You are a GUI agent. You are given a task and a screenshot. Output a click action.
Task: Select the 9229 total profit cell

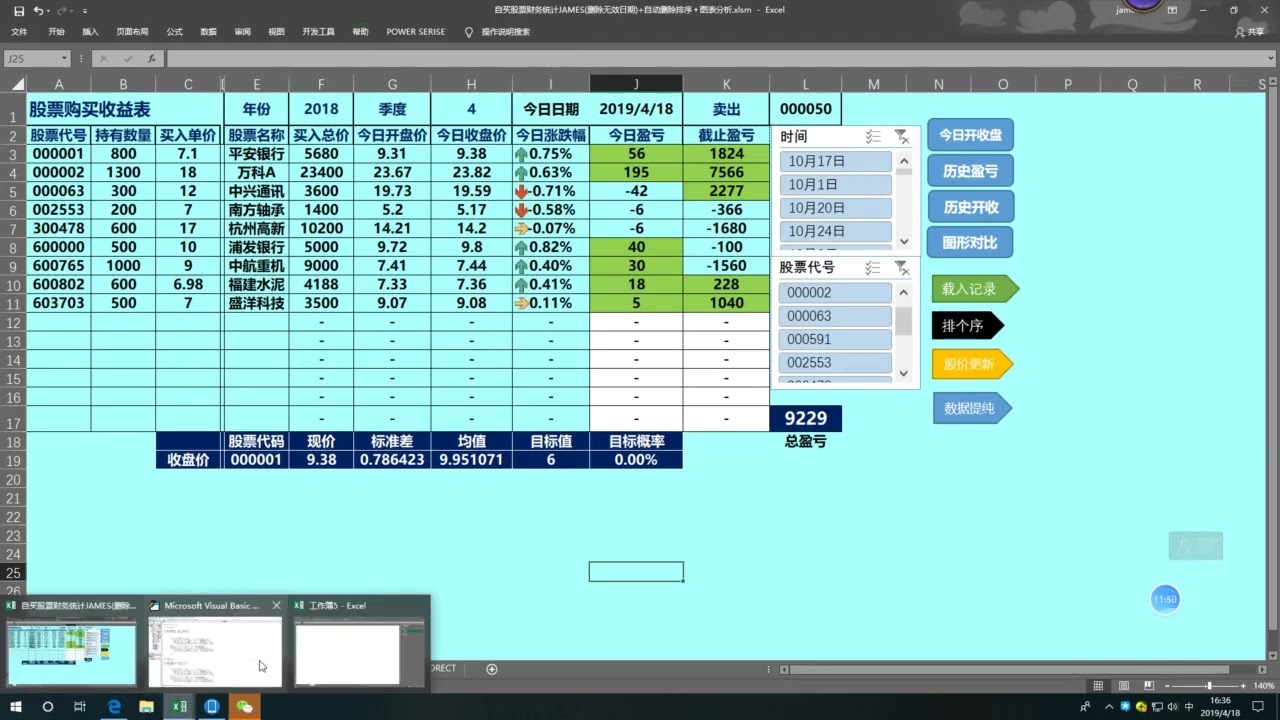806,419
